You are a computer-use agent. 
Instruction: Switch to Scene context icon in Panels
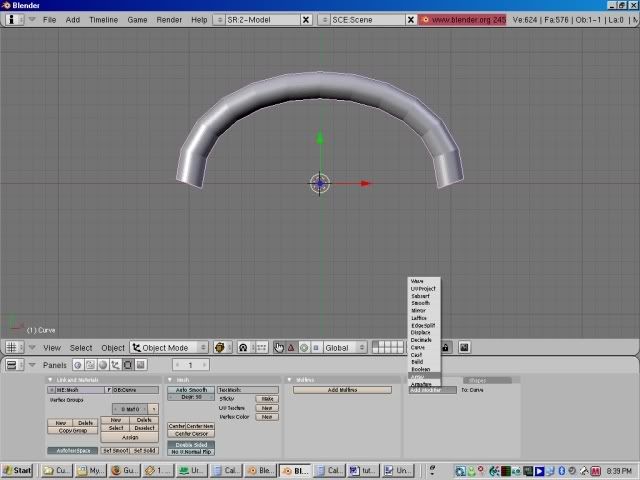coord(140,365)
